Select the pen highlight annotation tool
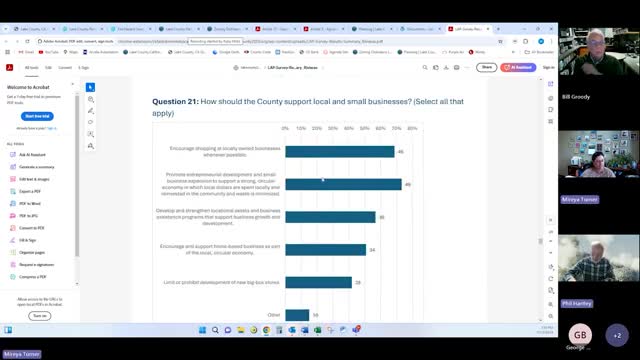The image size is (640, 360). (91, 111)
